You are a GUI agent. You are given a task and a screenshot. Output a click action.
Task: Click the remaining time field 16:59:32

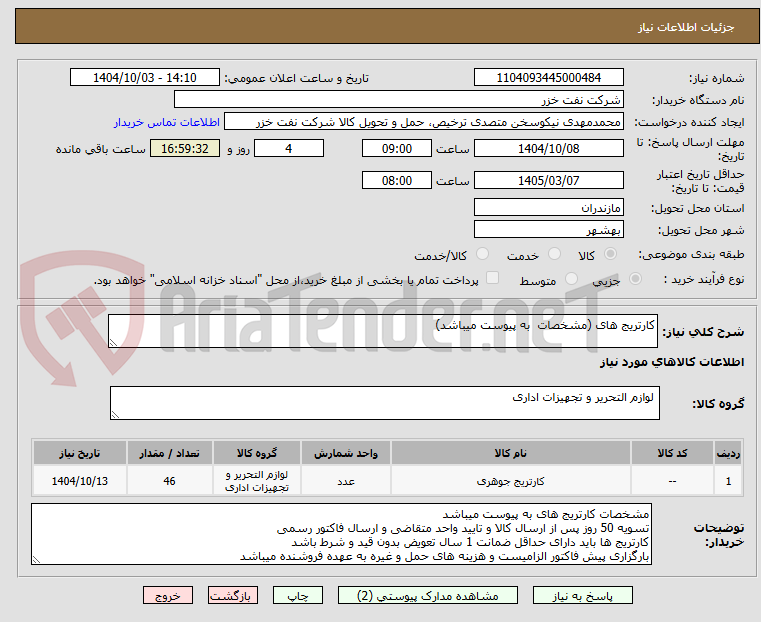tap(185, 148)
